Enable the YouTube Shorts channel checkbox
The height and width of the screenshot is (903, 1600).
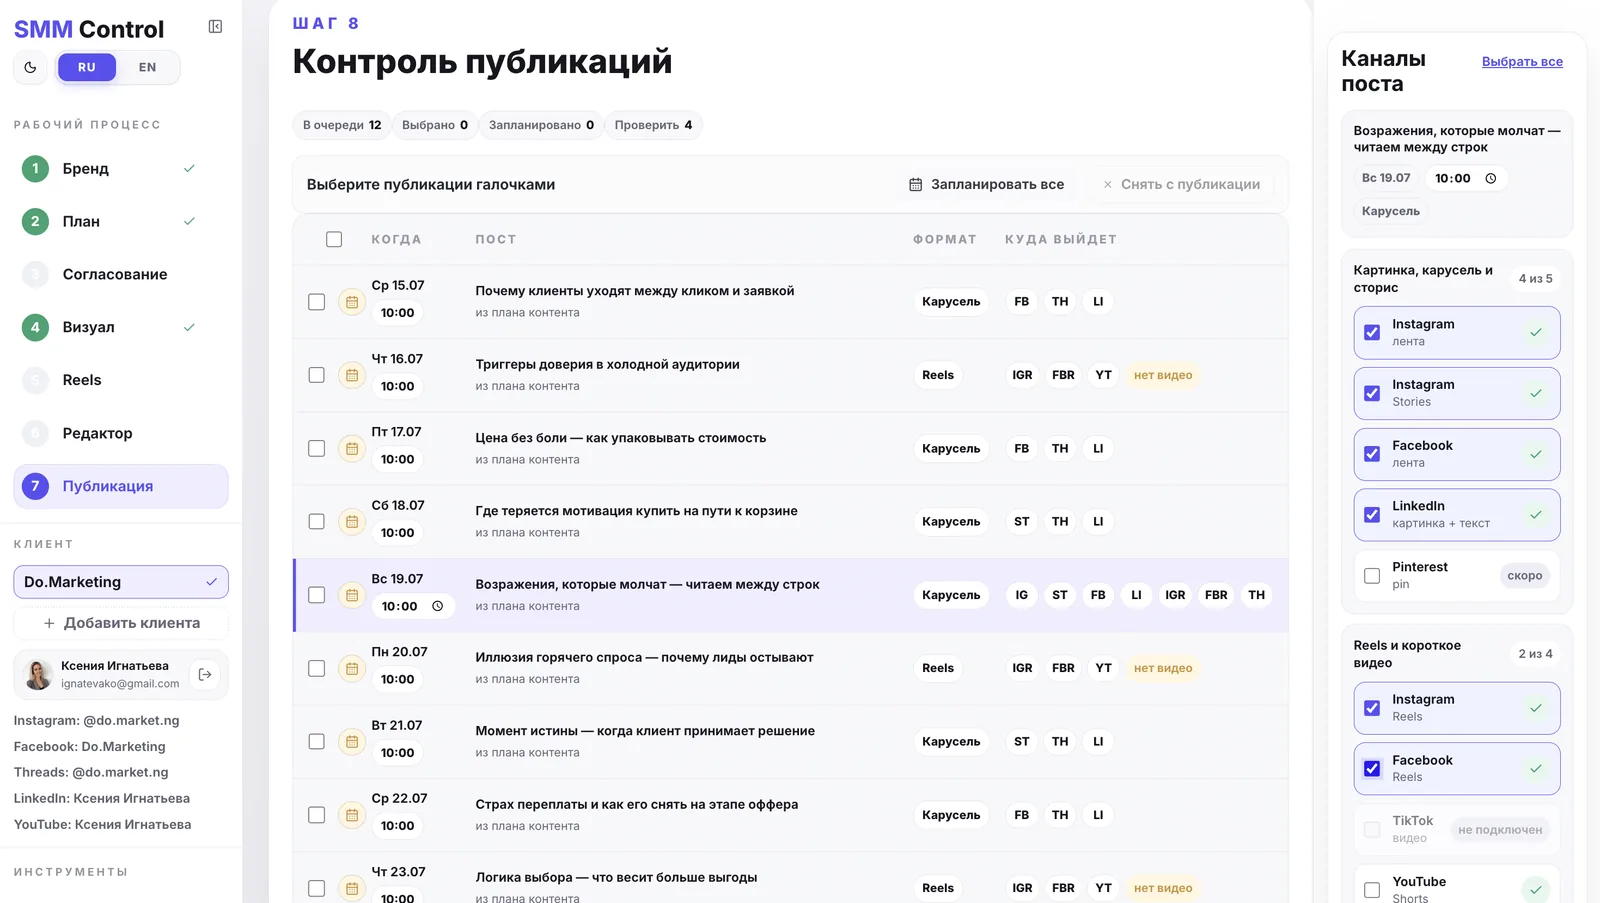click(1372, 890)
